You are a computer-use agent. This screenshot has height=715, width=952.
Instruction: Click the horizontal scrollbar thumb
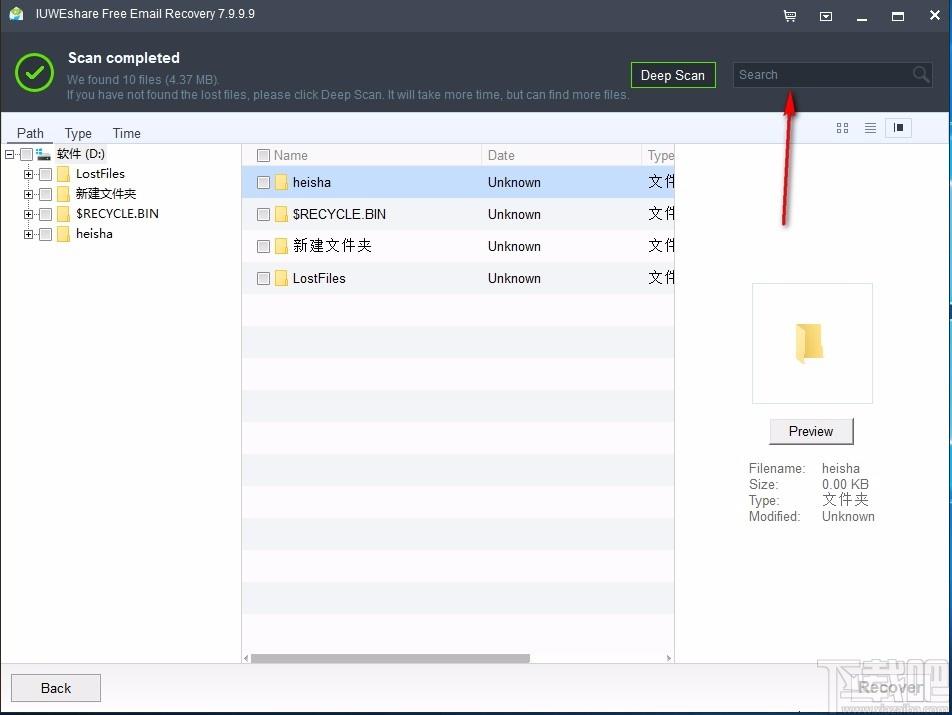point(390,659)
